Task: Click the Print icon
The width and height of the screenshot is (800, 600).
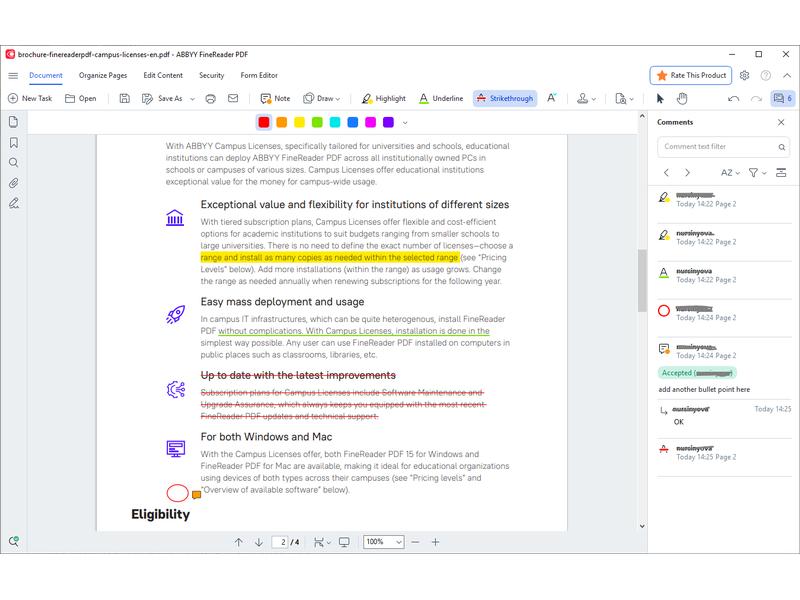Action: (x=211, y=98)
